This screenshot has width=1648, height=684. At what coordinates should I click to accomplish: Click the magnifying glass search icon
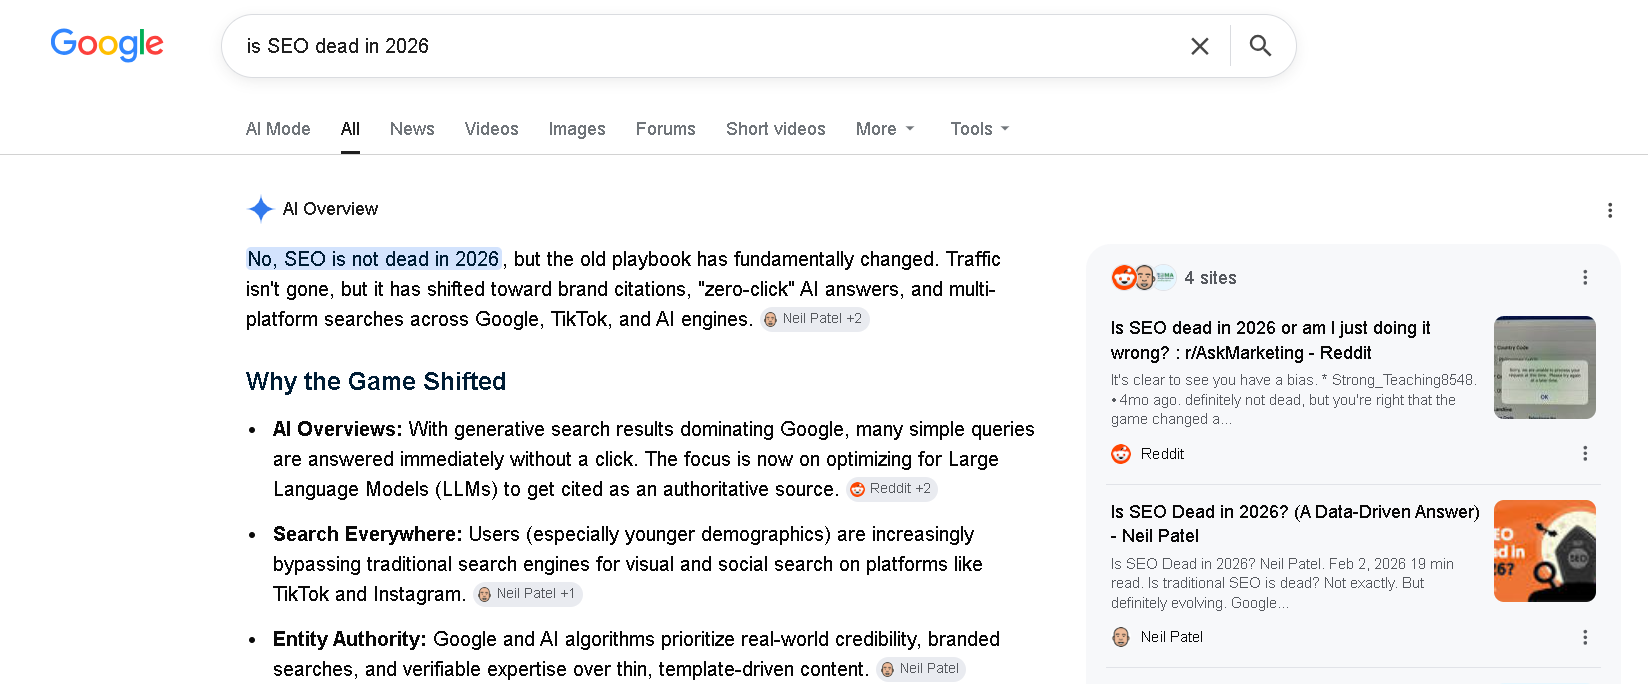(1260, 46)
